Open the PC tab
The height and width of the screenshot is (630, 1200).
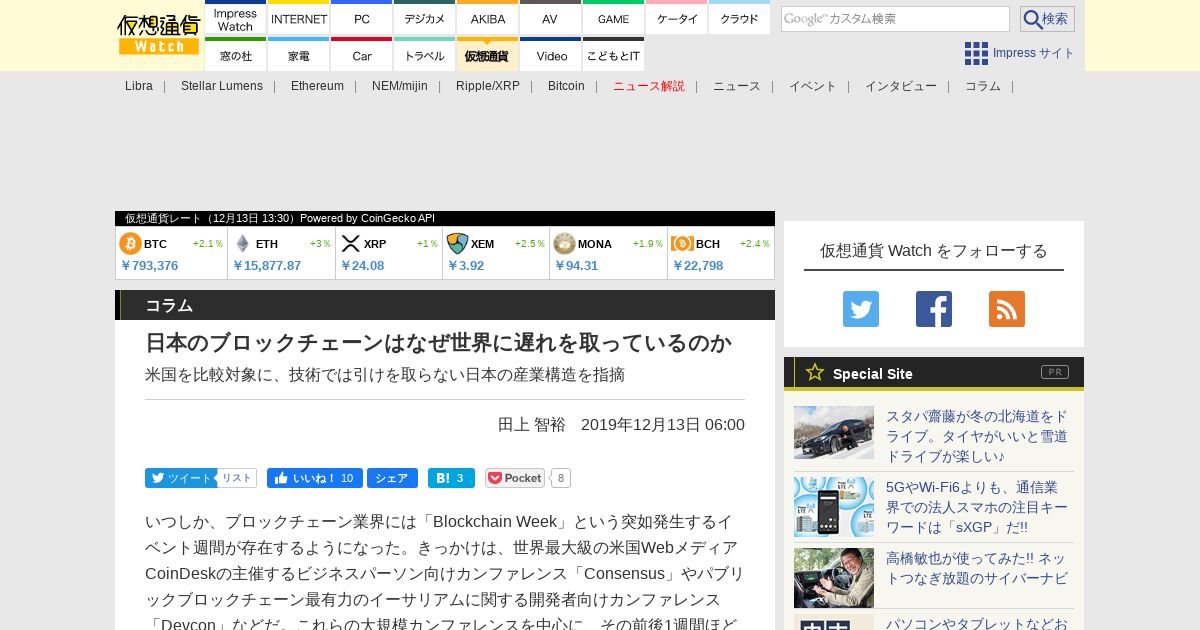click(x=361, y=19)
